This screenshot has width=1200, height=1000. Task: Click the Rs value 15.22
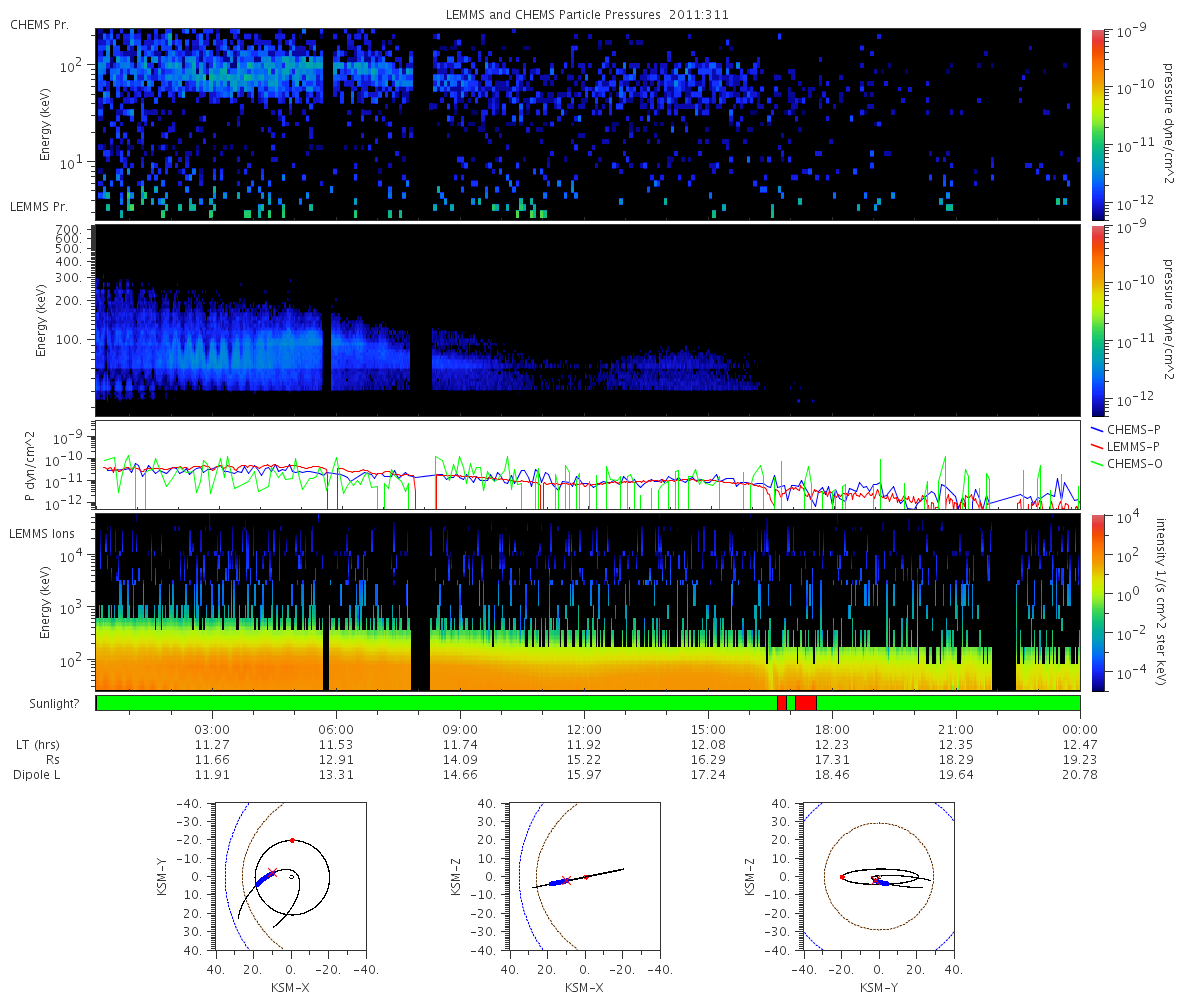[x=584, y=759]
